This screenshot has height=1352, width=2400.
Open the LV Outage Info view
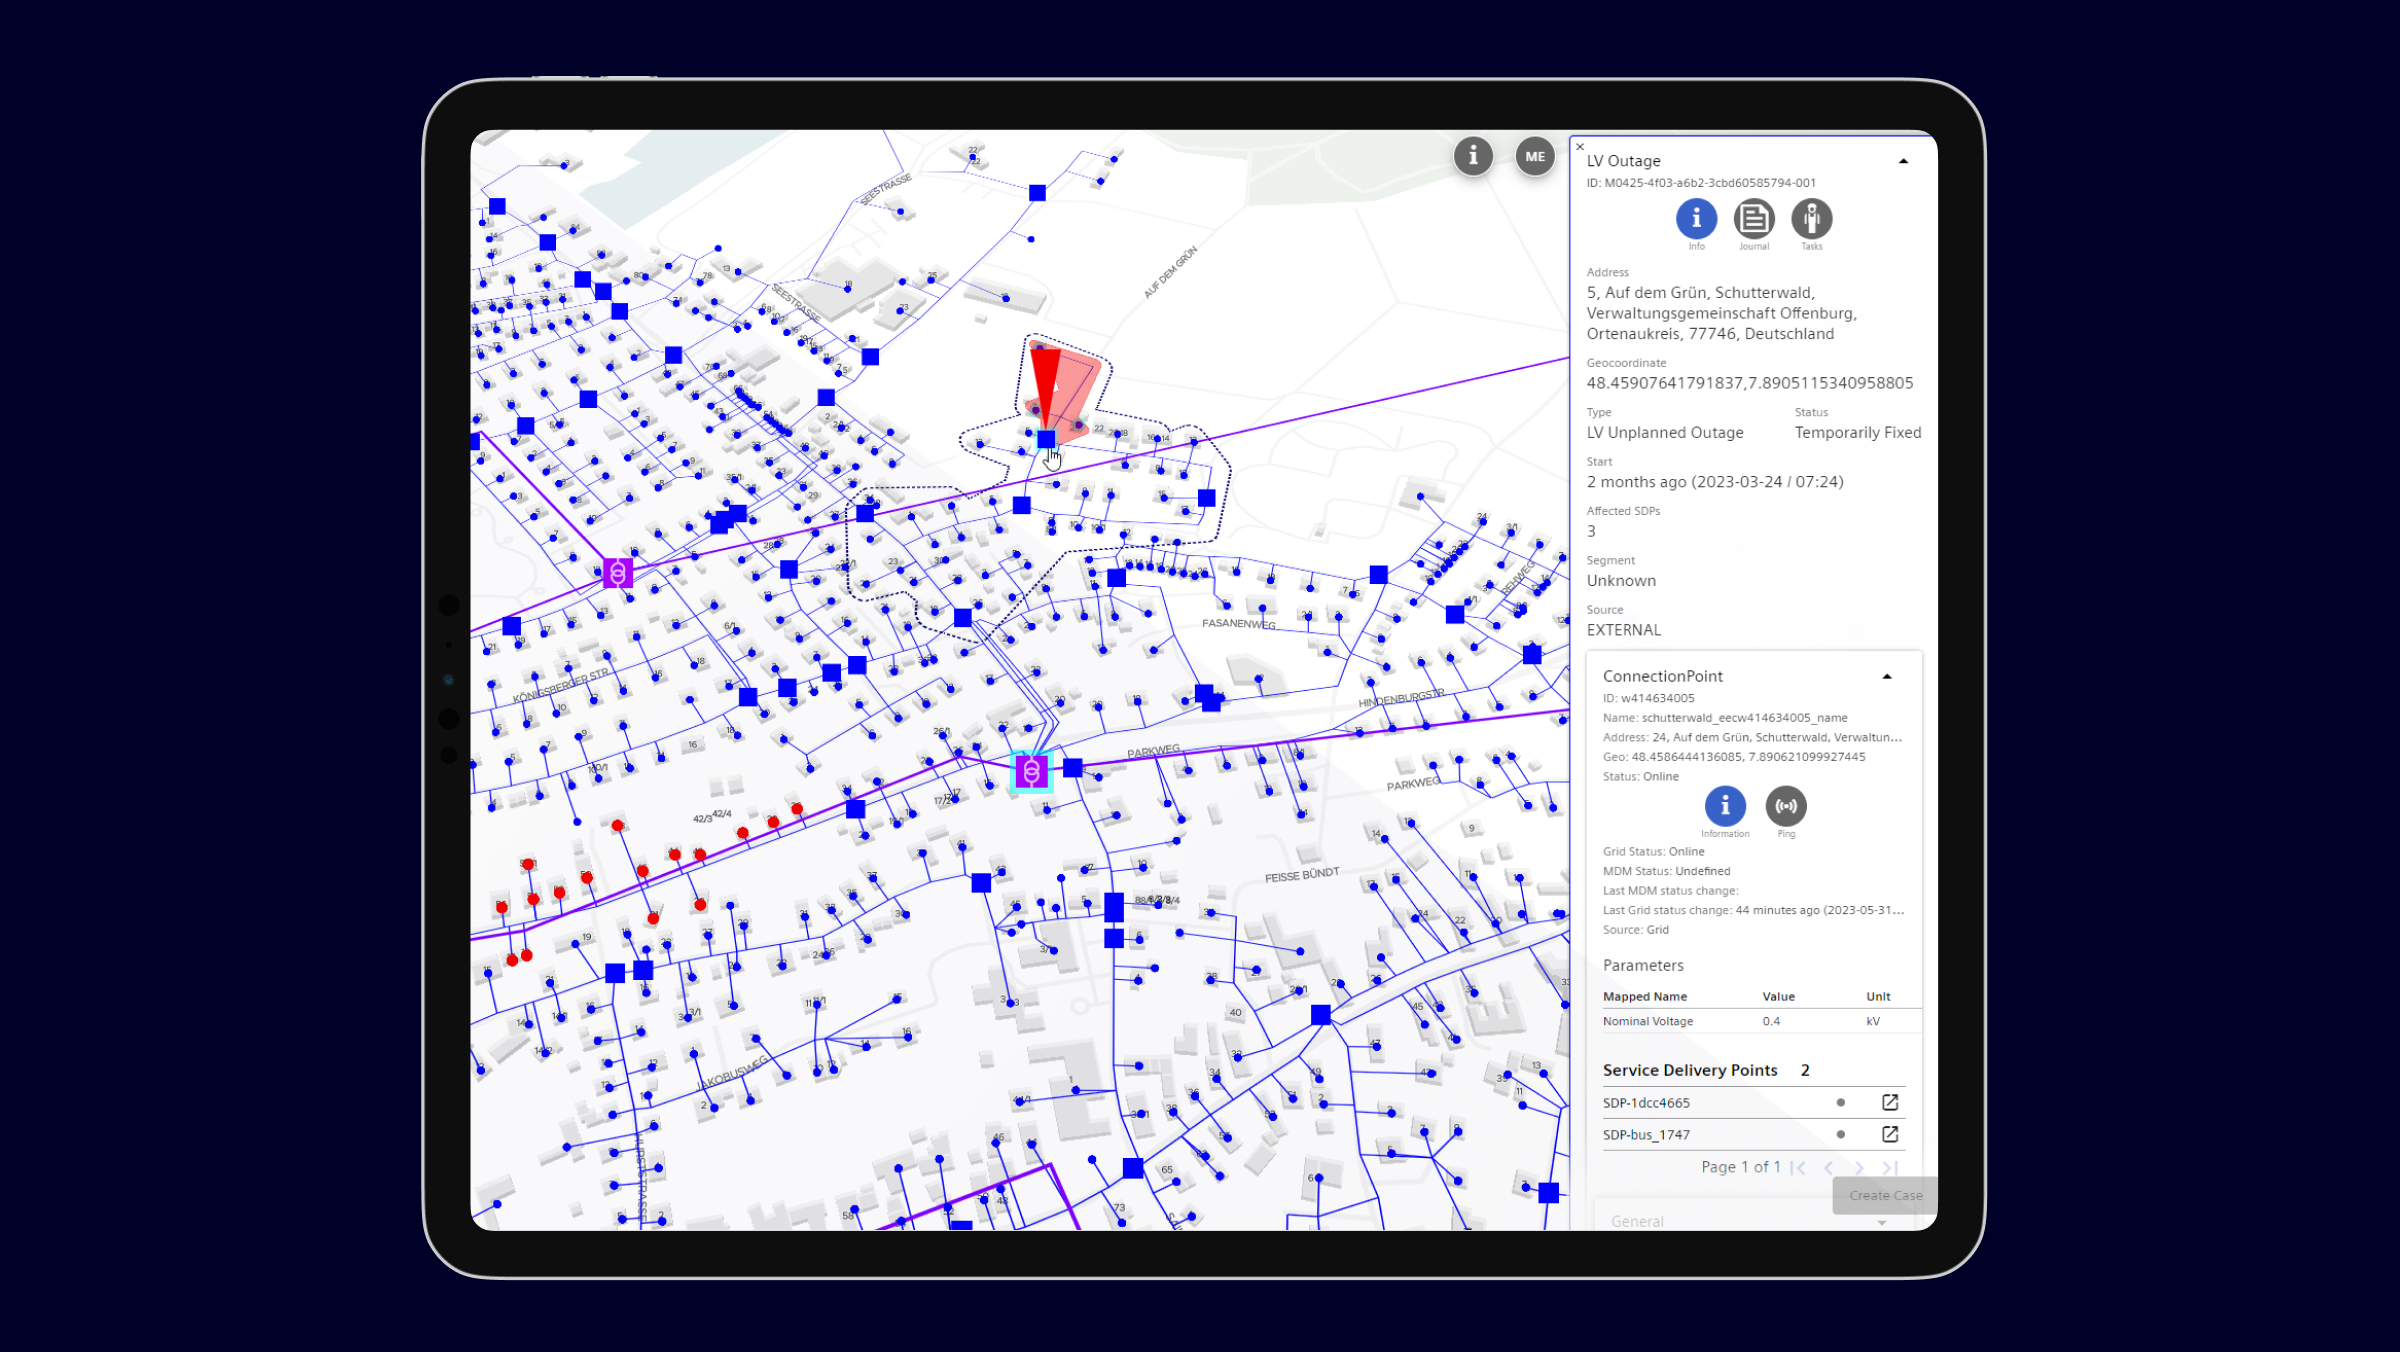[1696, 218]
